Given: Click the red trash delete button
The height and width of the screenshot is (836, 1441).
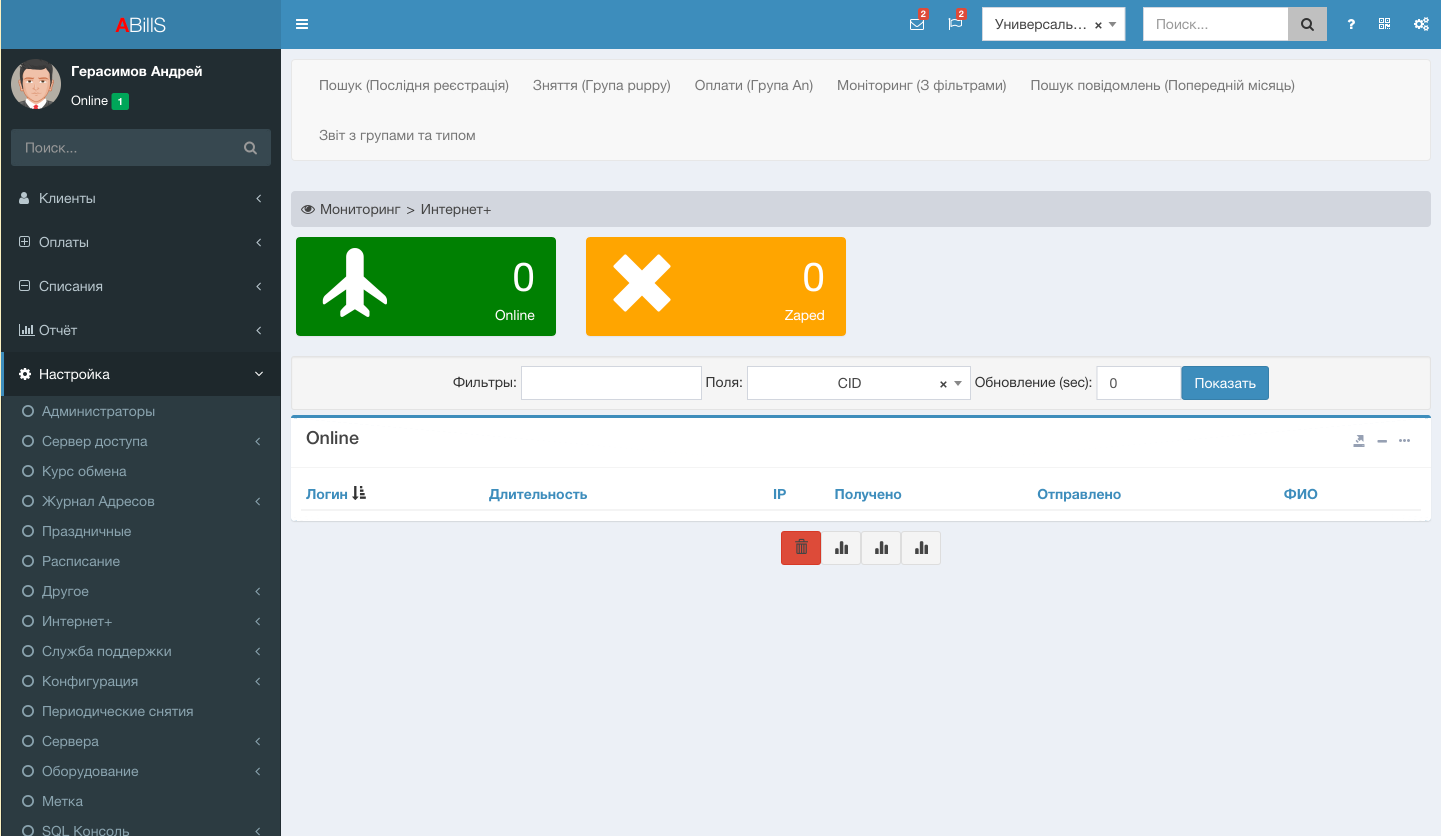Looking at the screenshot, I should coord(801,548).
